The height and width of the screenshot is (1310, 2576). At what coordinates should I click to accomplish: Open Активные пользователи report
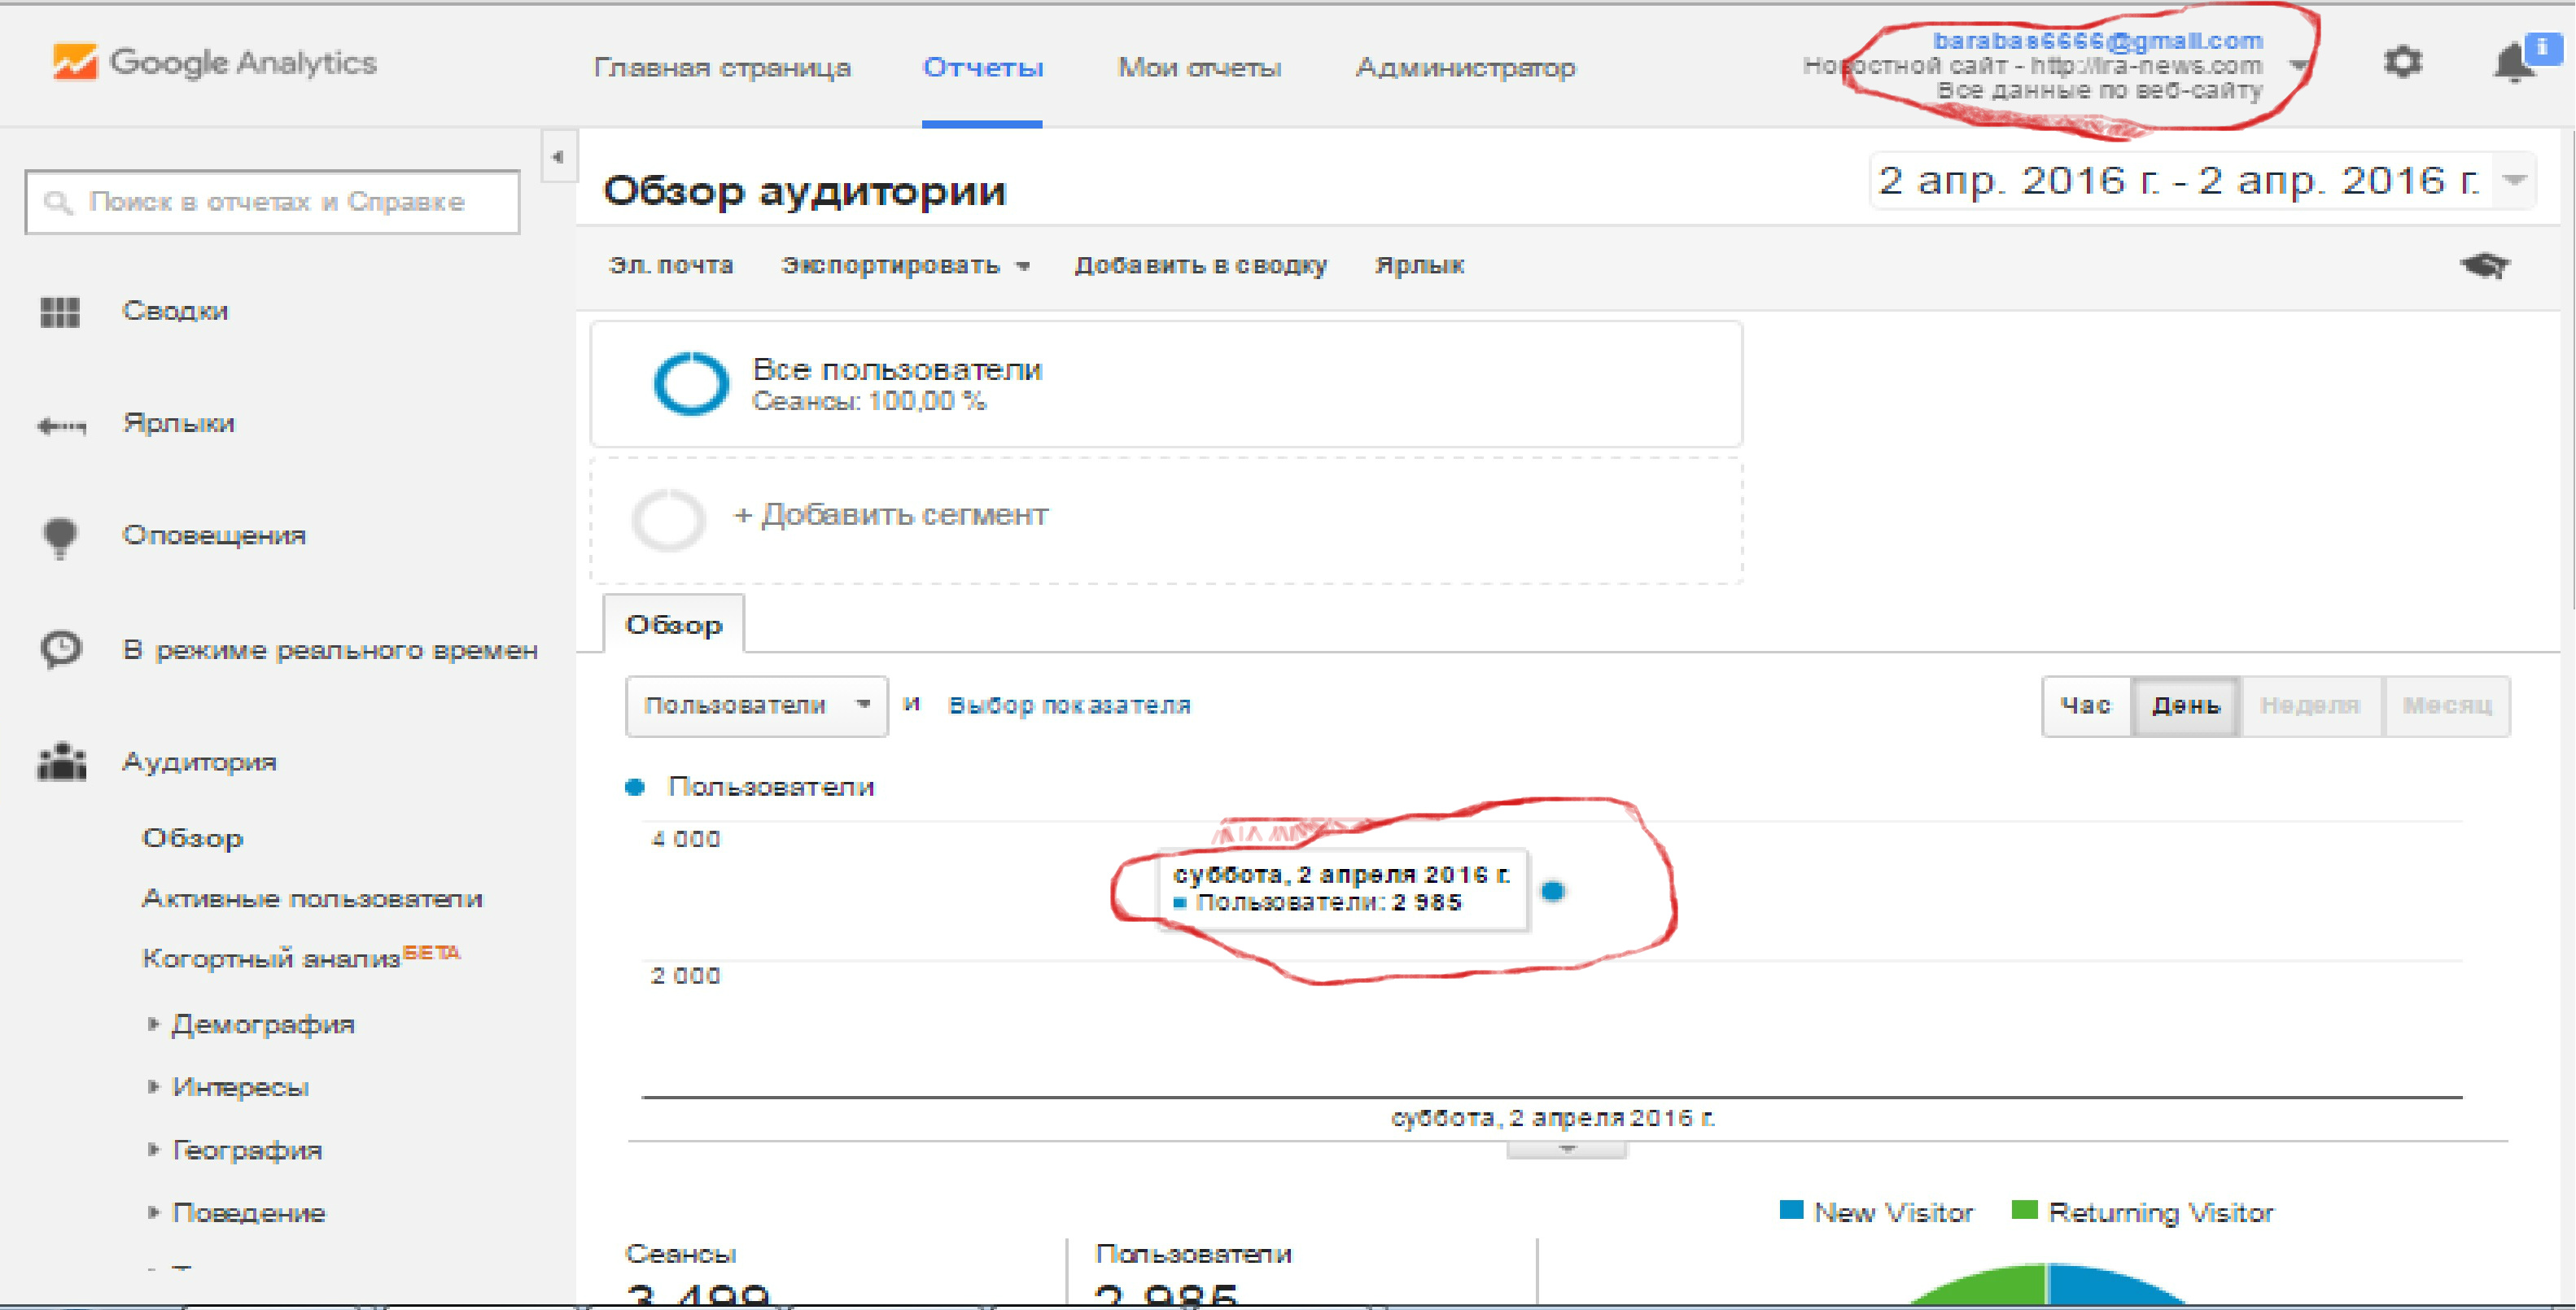pos(312,898)
